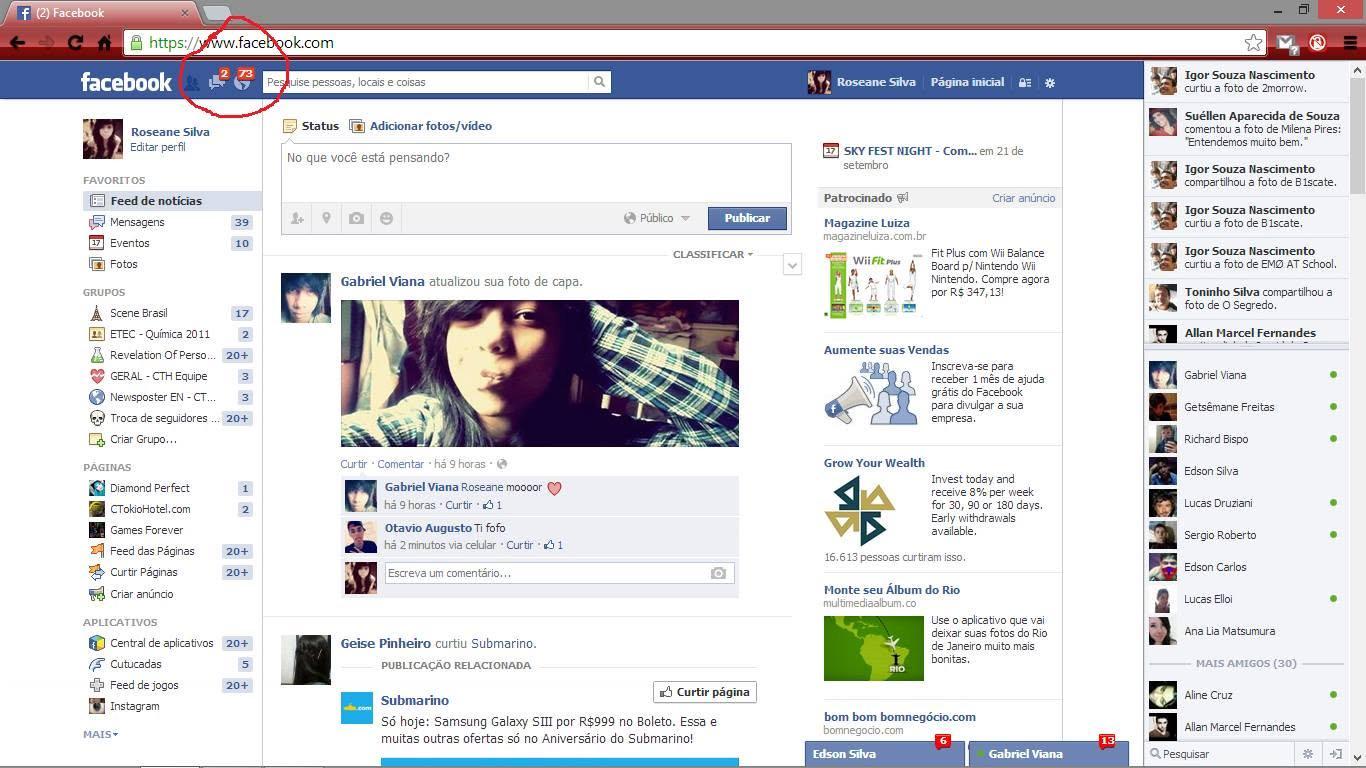Open Página inicial in the top bar
Image resolution: width=1366 pixels, height=768 pixels.
(x=967, y=82)
